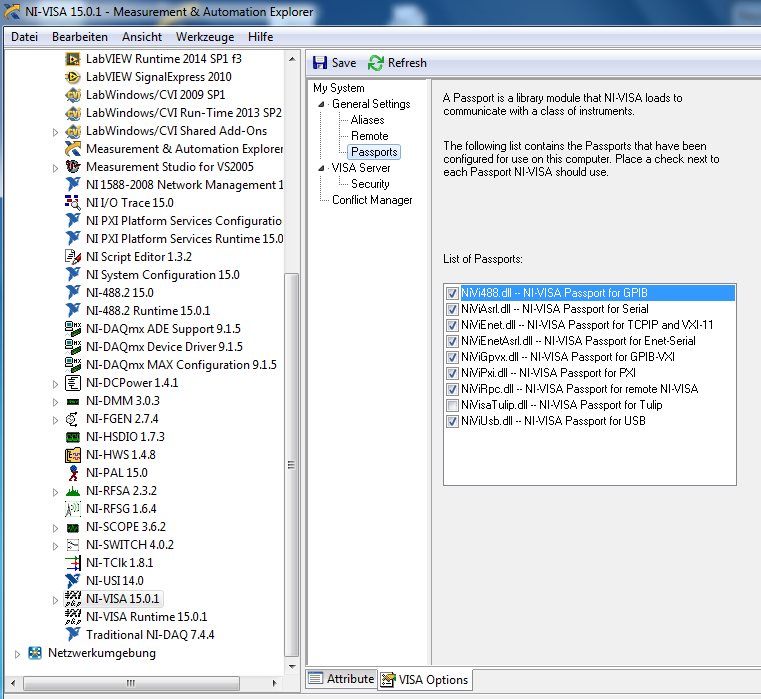This screenshot has height=699, width=761.
Task: Open the Ansicht menu
Action: (142, 37)
